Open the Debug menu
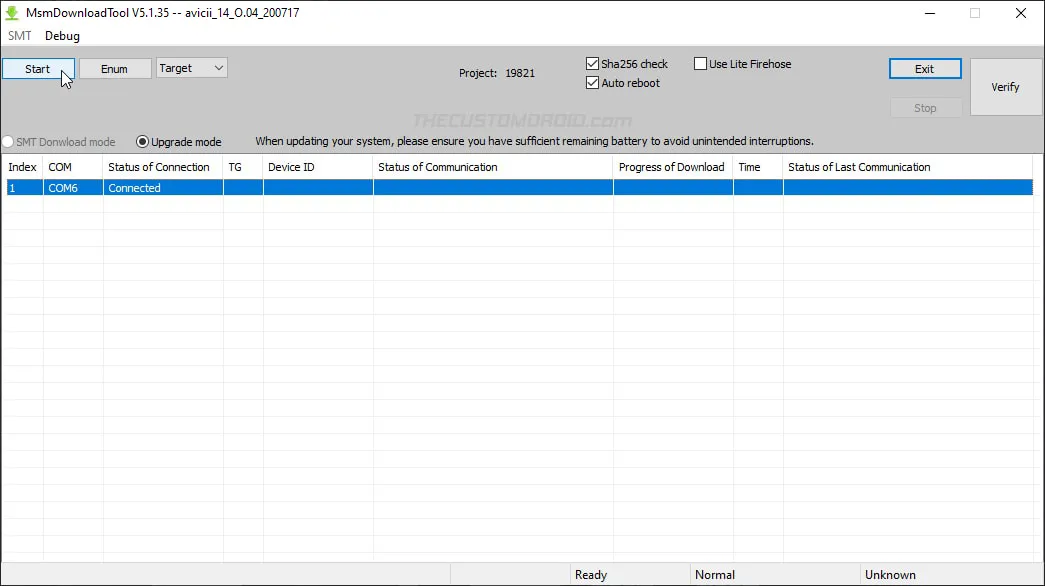1045x586 pixels. coord(62,35)
